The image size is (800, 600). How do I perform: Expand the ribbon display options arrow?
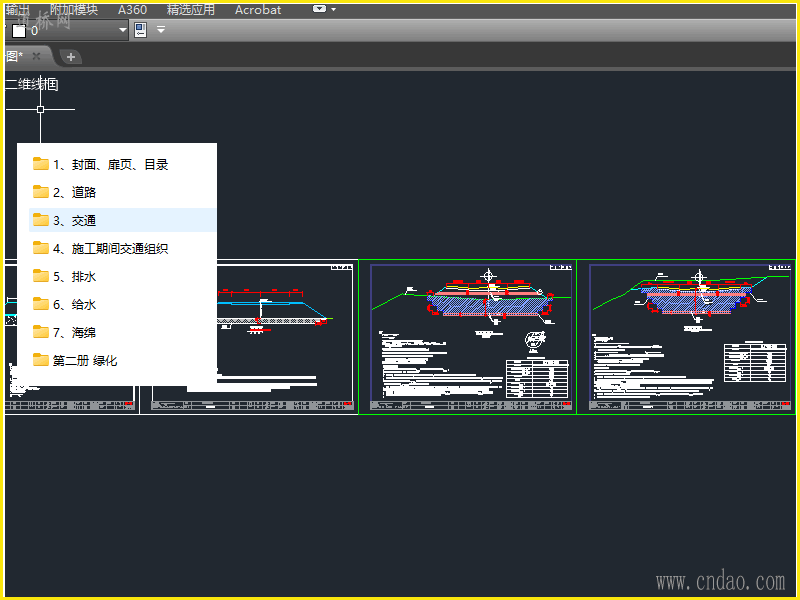tap(334, 9)
